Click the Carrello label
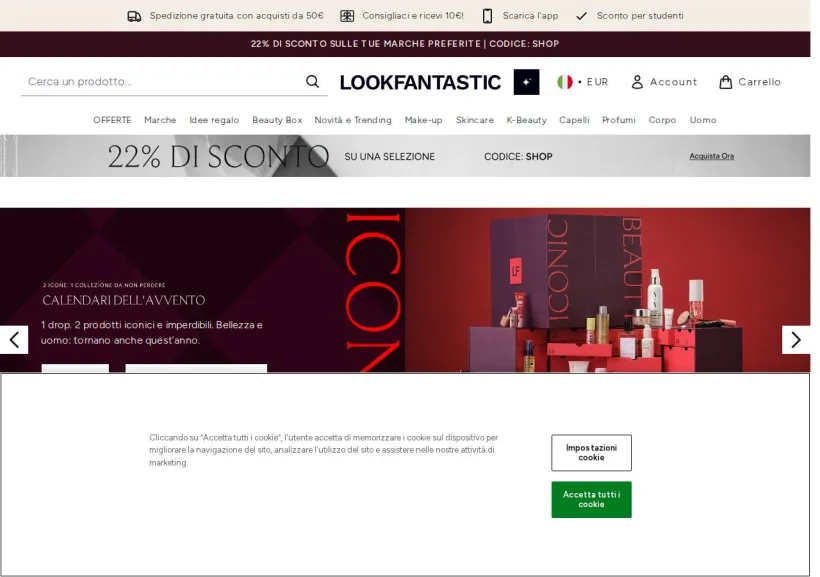The height and width of the screenshot is (577, 820). [759, 82]
